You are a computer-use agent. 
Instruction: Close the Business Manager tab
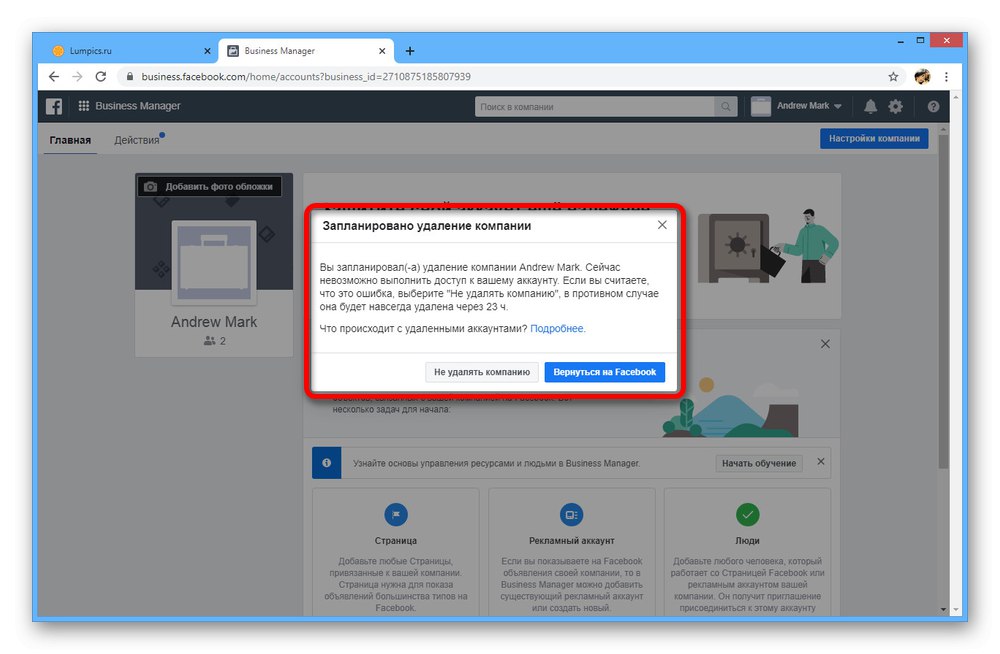point(382,51)
